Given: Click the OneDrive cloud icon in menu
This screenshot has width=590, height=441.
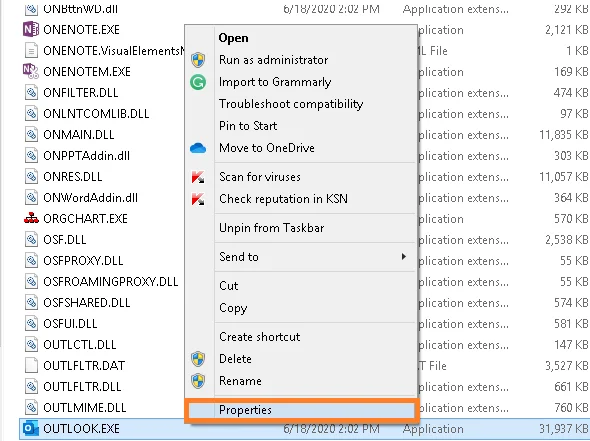Looking at the screenshot, I should (x=198, y=148).
